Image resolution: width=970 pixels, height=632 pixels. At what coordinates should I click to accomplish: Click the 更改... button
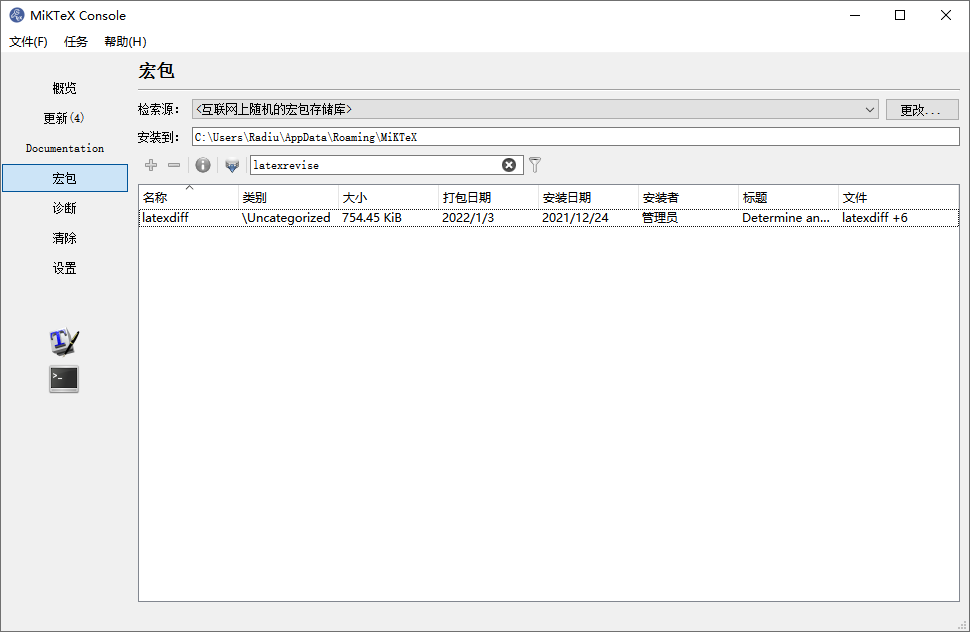point(922,109)
